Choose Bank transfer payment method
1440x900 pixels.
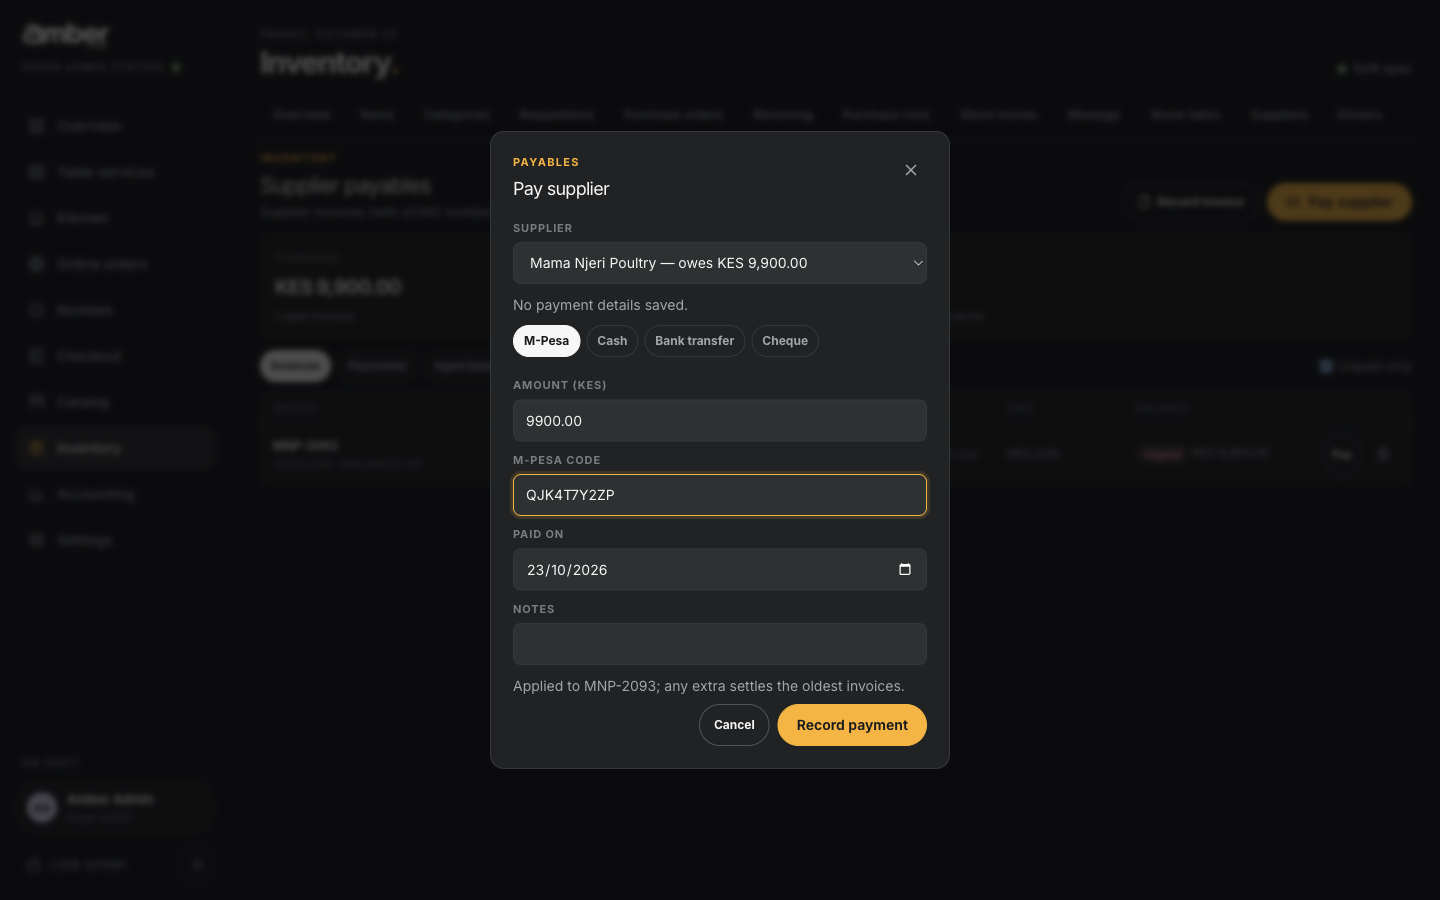[x=695, y=341]
